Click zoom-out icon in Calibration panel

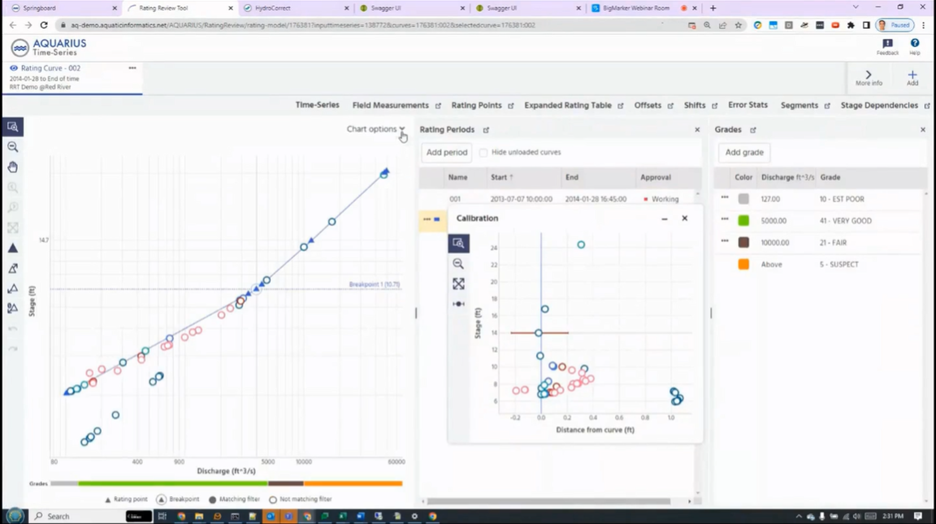tap(458, 264)
